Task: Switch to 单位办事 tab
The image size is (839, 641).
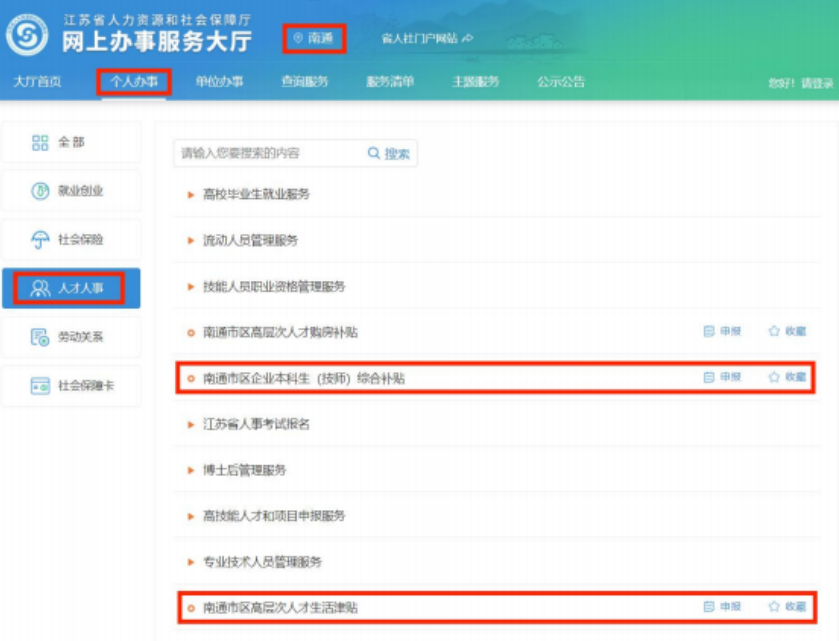Action: (219, 82)
